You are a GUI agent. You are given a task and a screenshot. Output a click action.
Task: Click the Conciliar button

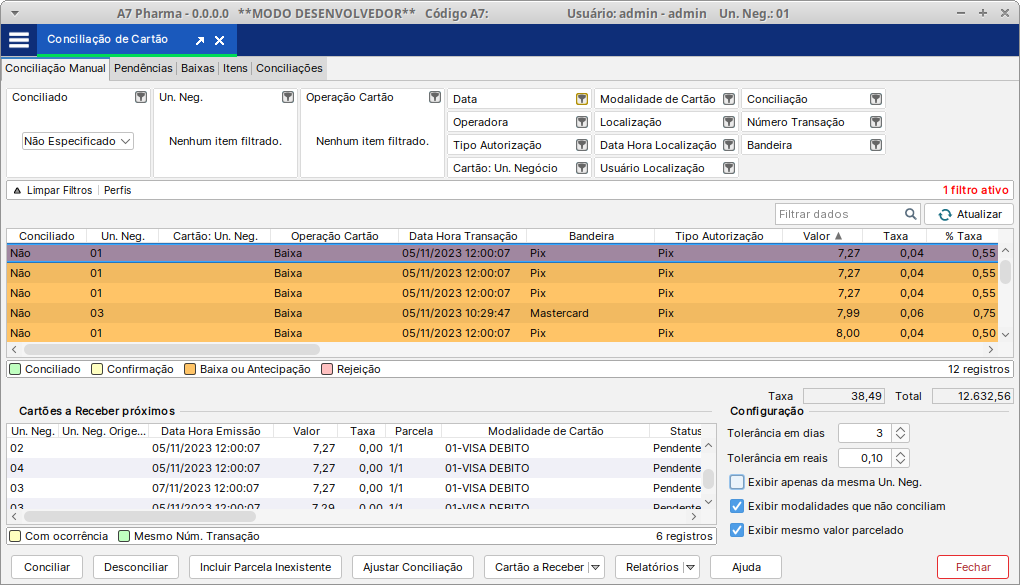[x=47, y=567]
